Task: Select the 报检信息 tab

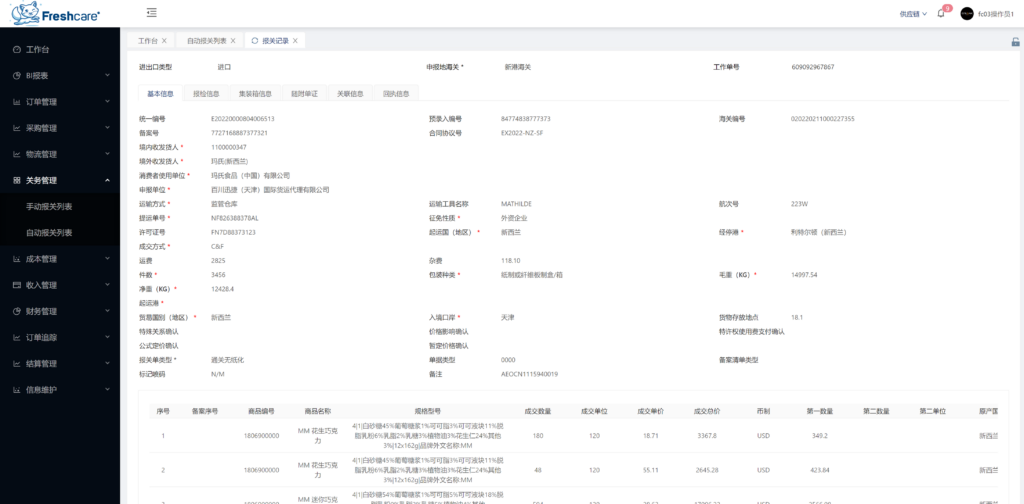Action: 206,93
